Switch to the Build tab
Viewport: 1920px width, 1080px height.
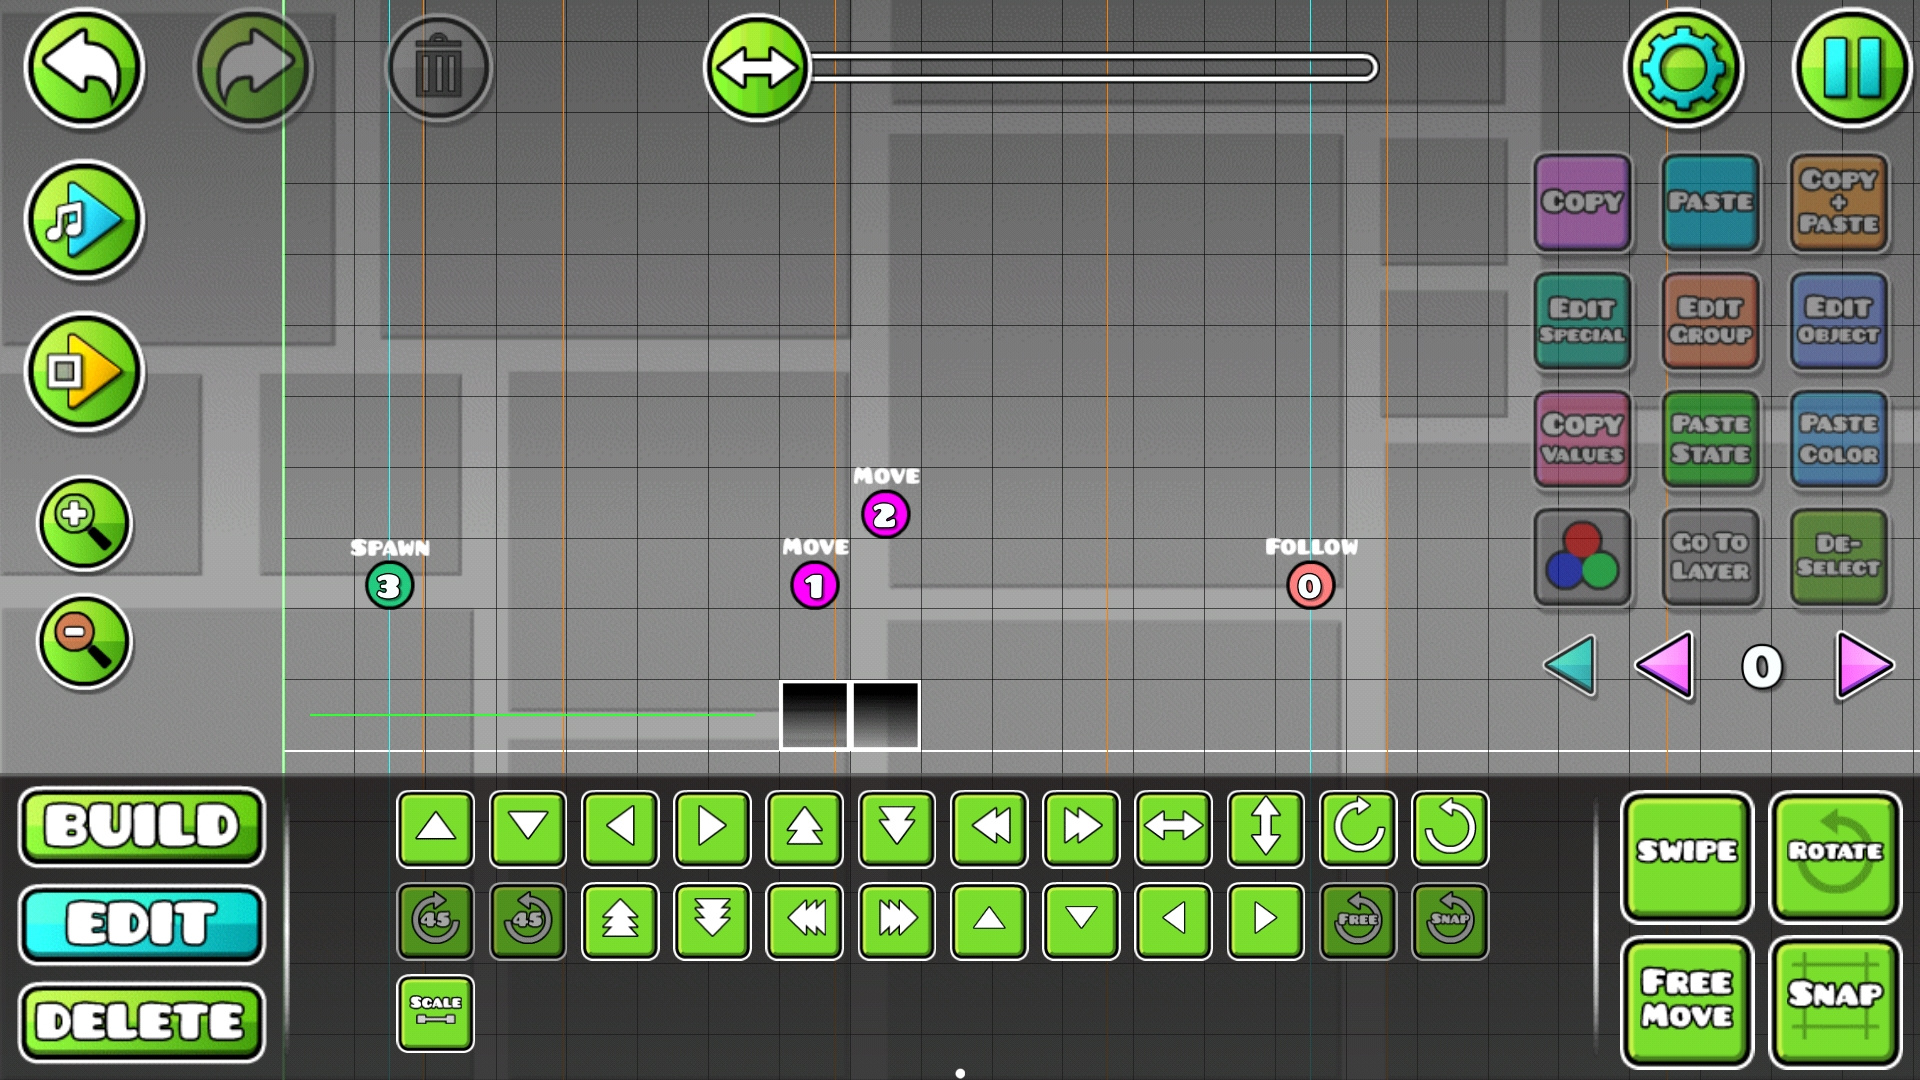point(142,826)
